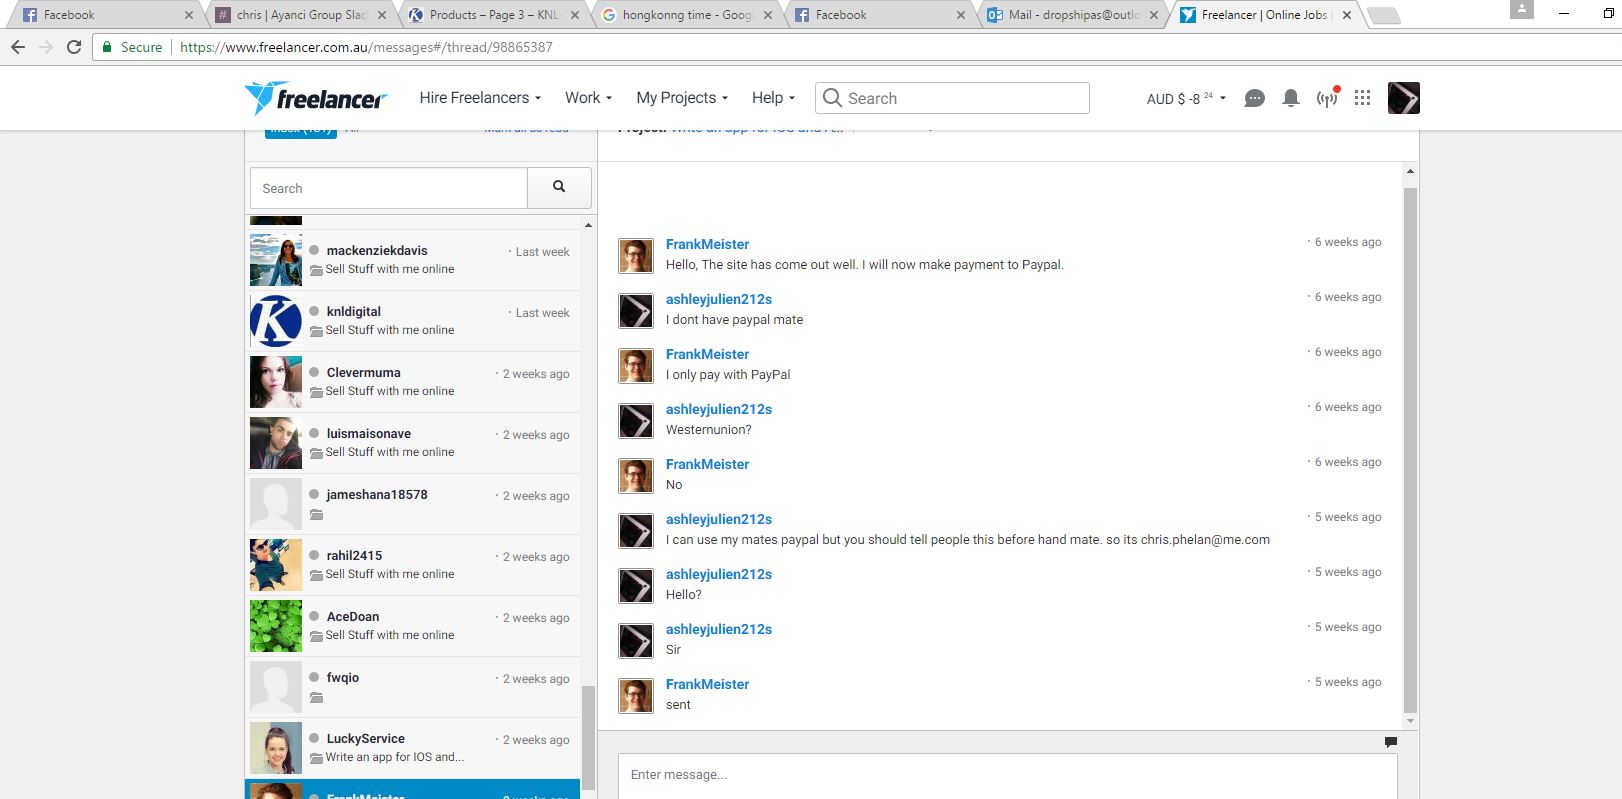Click FrankMeister name above 'No' message
This screenshot has height=799, width=1622.
click(707, 464)
